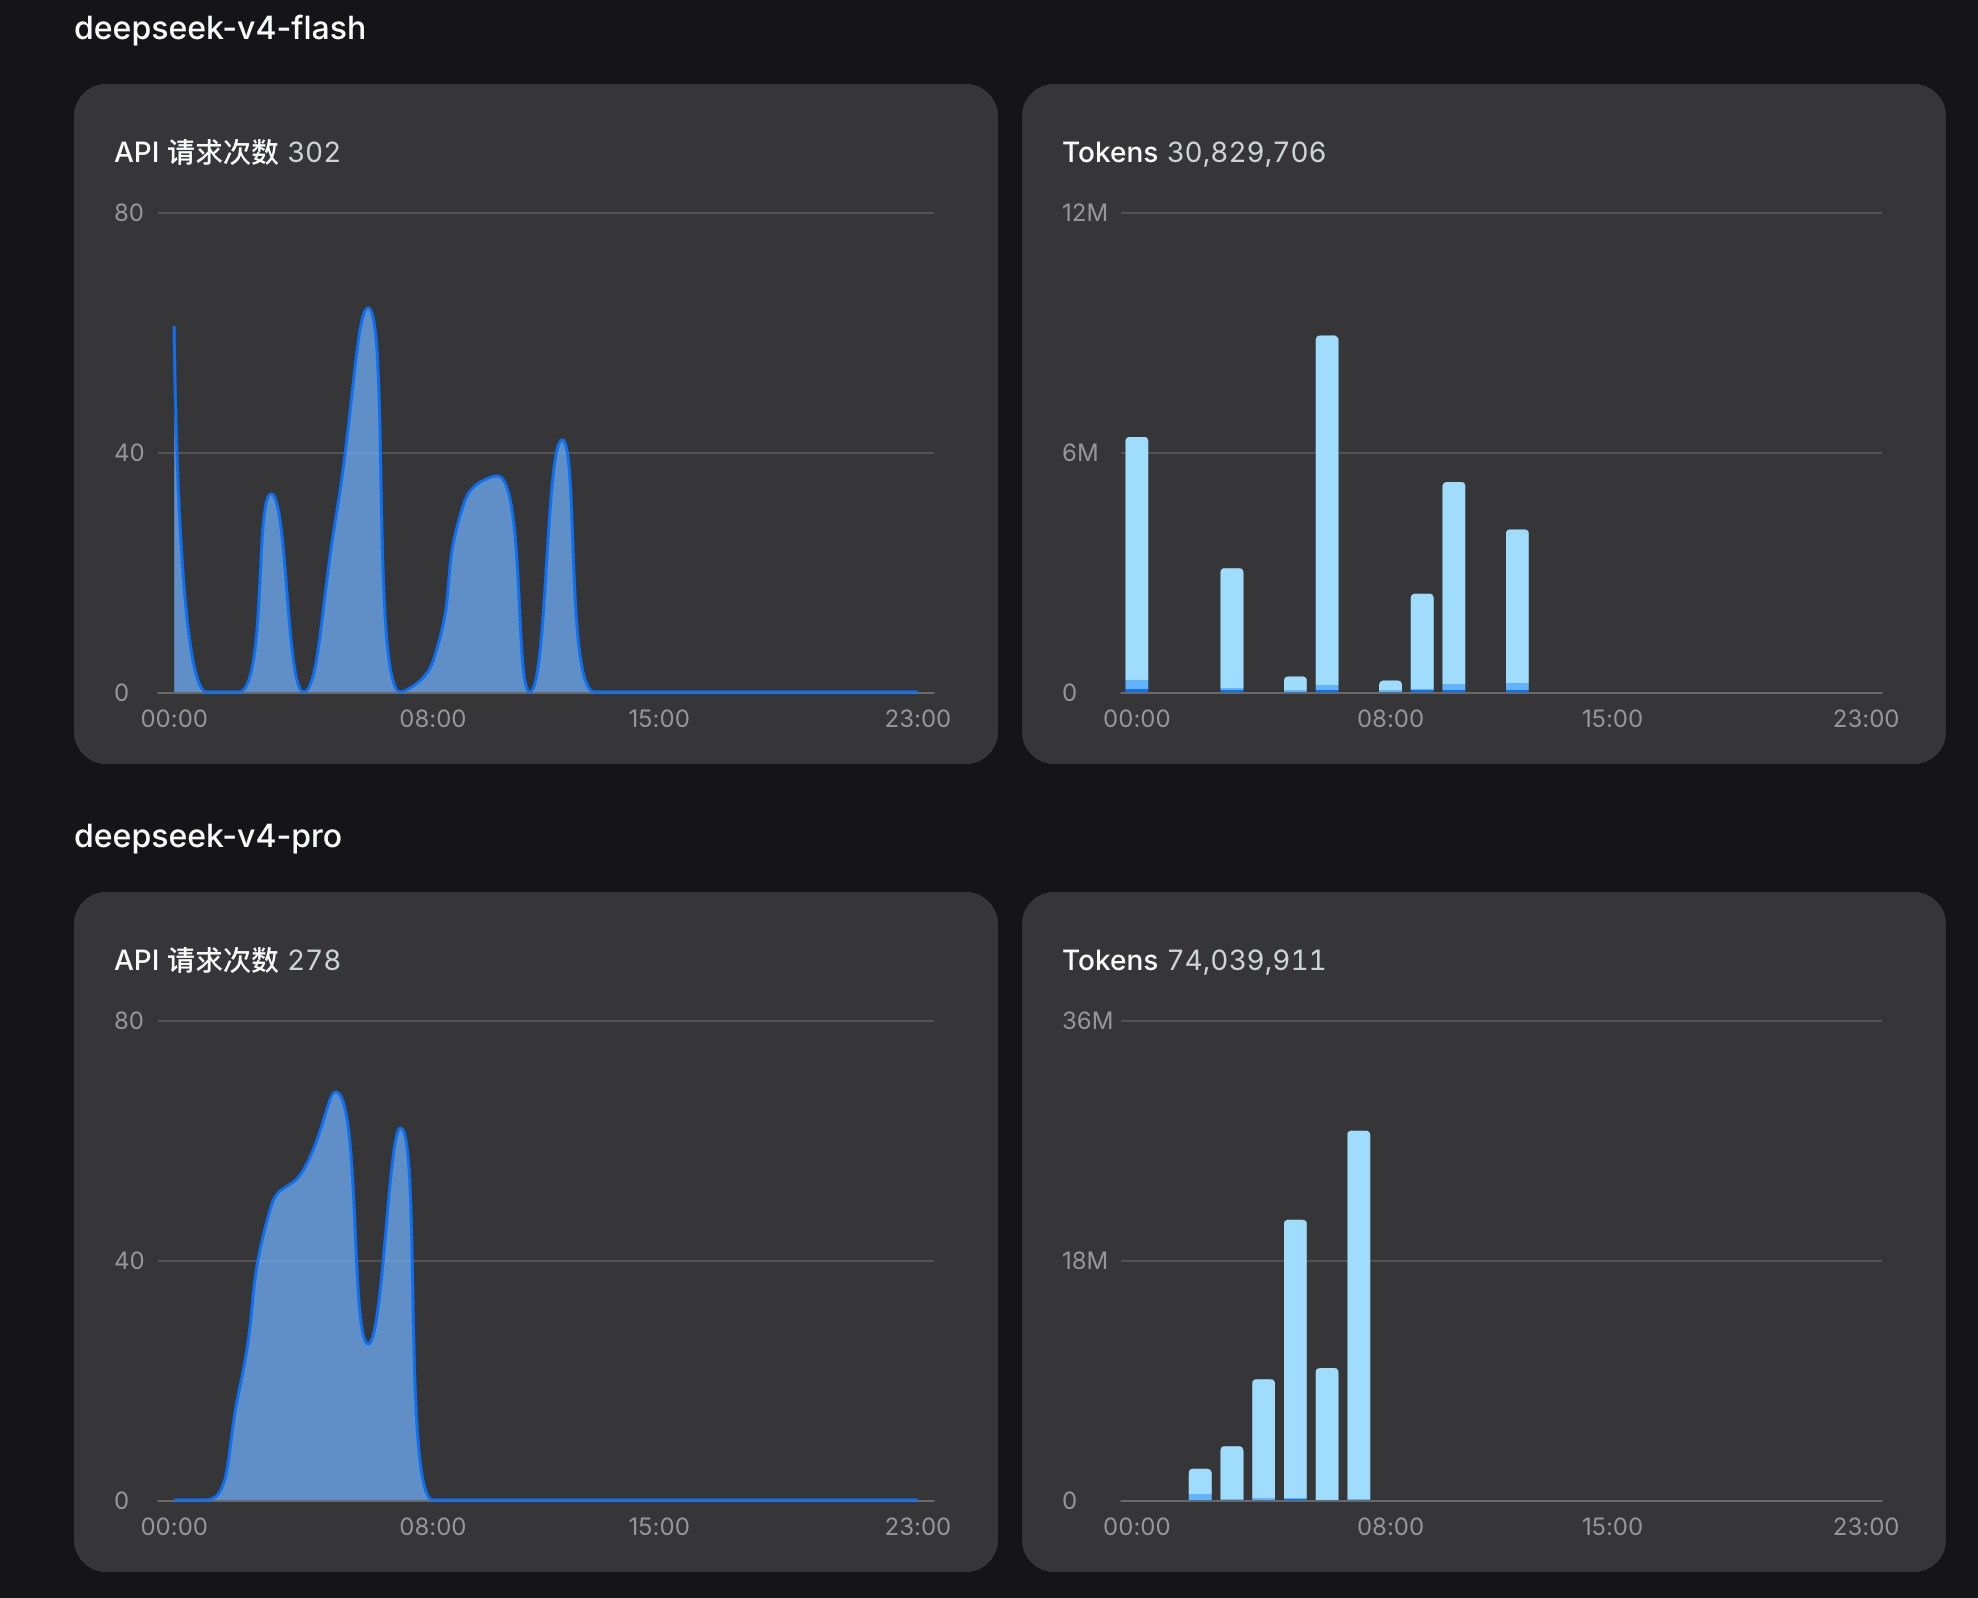
Task: Click the 15:00 label in flash requests chart
Action: pos(659,719)
